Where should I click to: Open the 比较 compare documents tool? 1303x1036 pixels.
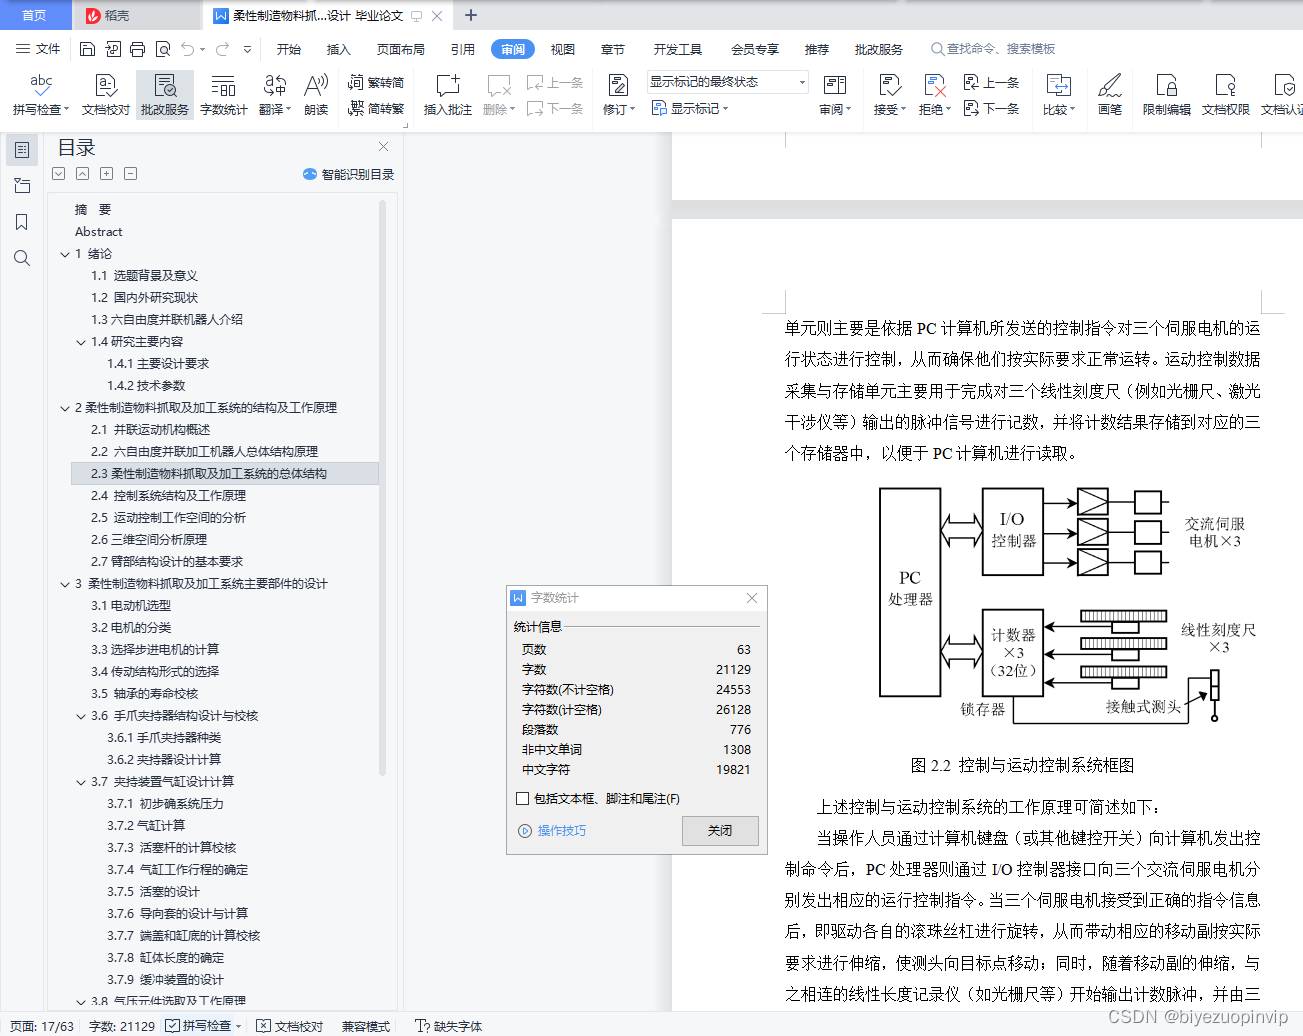(1058, 95)
